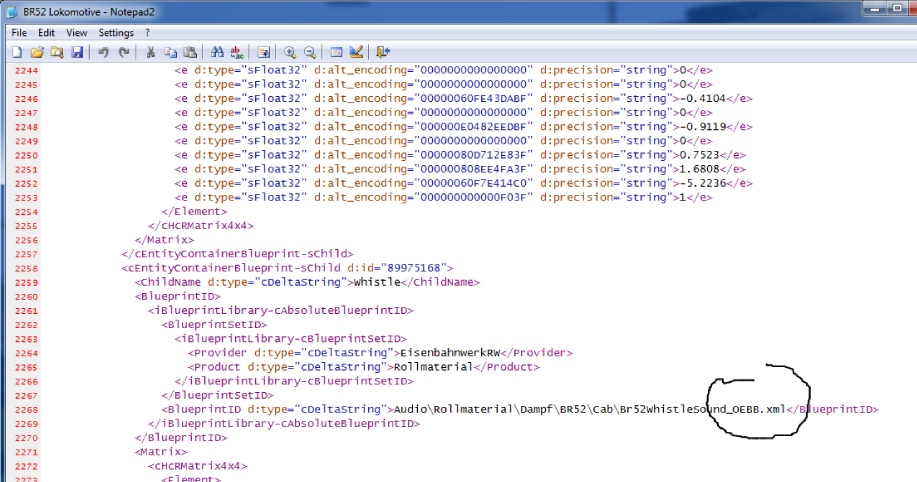Open the Settings menu
This screenshot has width=917, height=482.
(116, 33)
